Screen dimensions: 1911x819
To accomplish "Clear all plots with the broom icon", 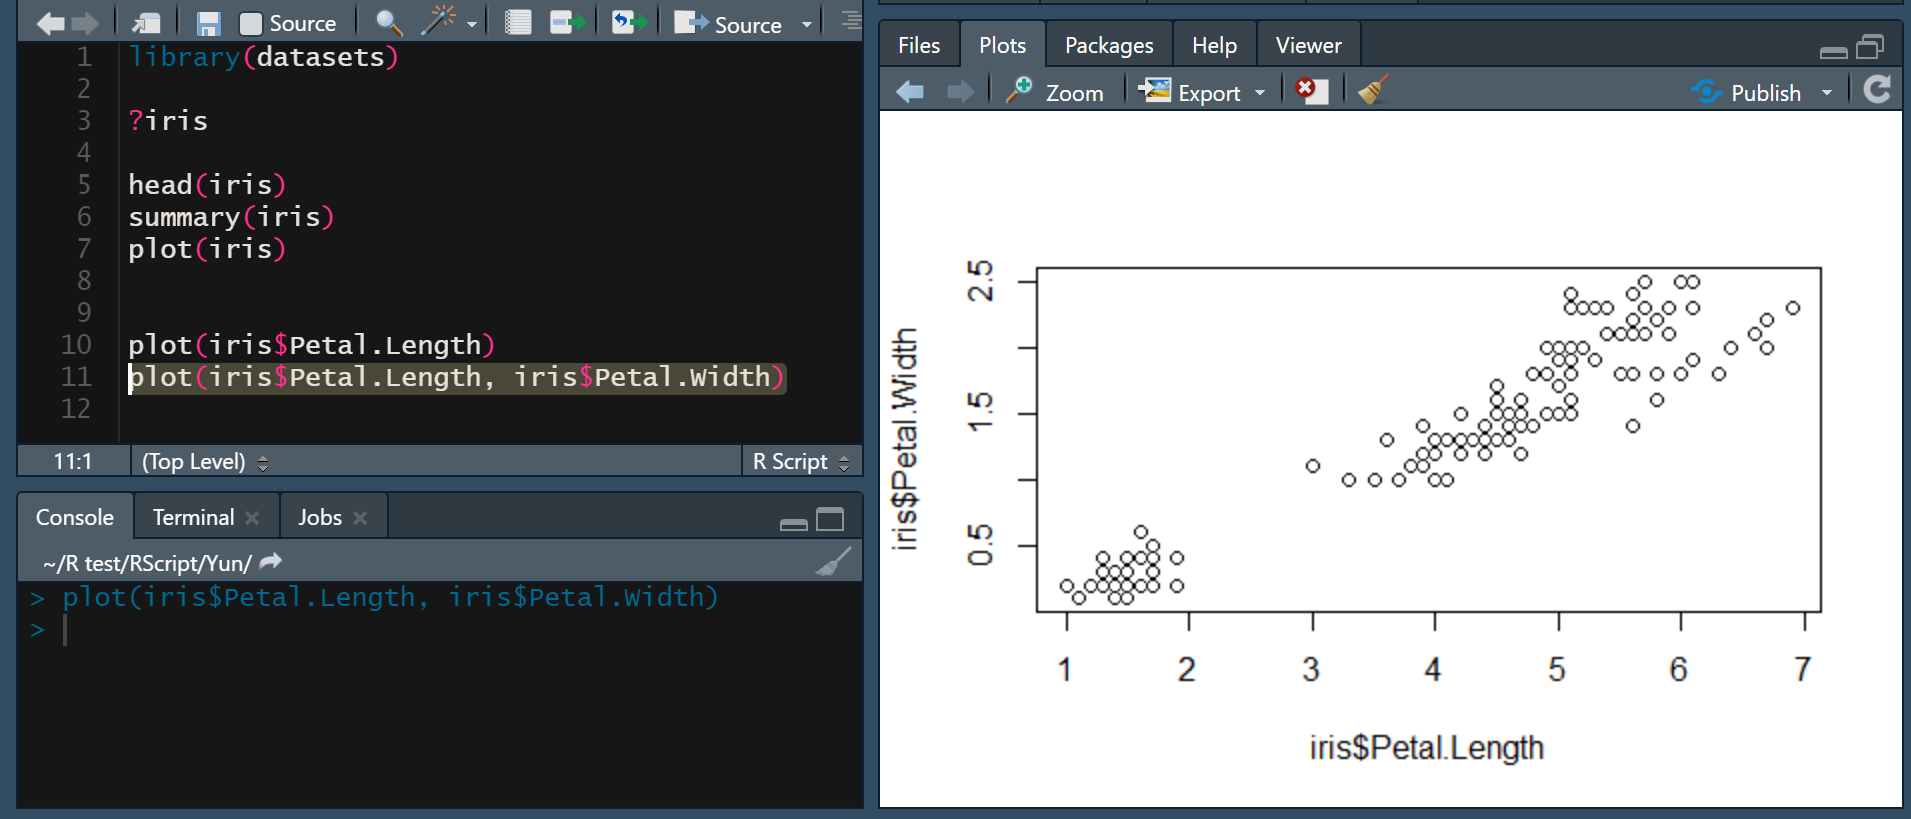I will tap(1373, 90).
